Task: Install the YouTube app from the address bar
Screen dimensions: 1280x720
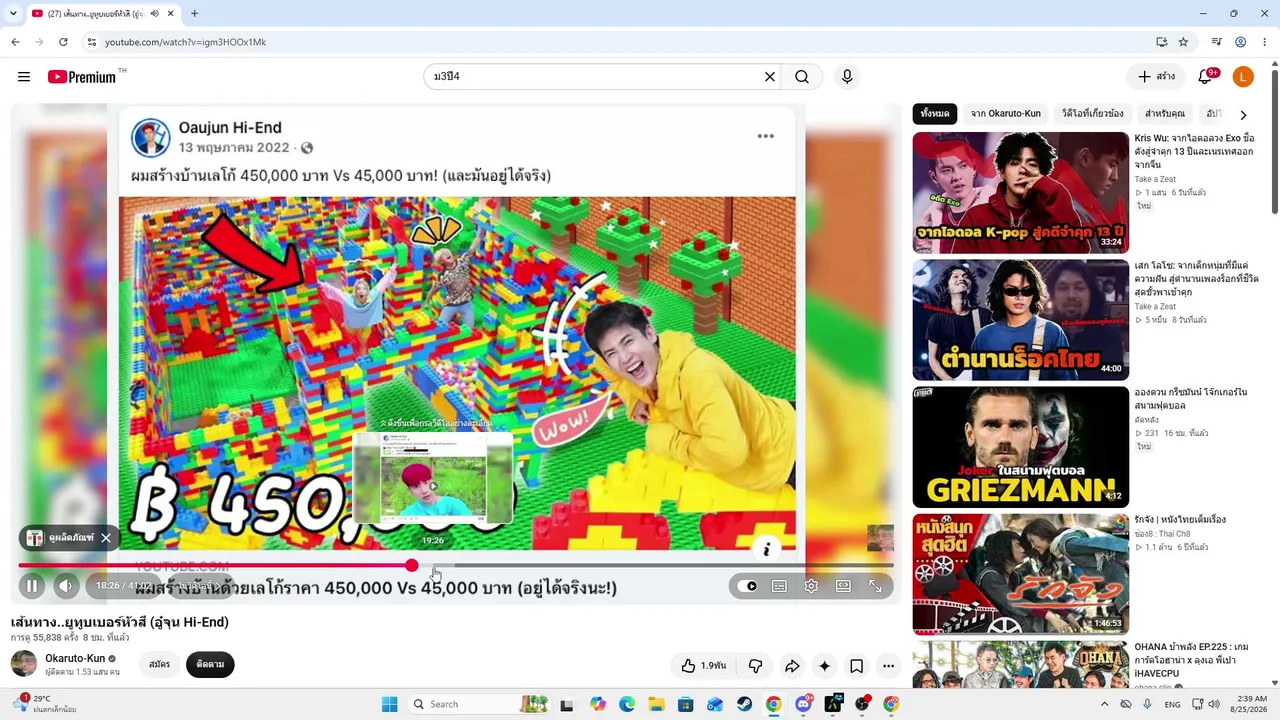Action: [1161, 42]
